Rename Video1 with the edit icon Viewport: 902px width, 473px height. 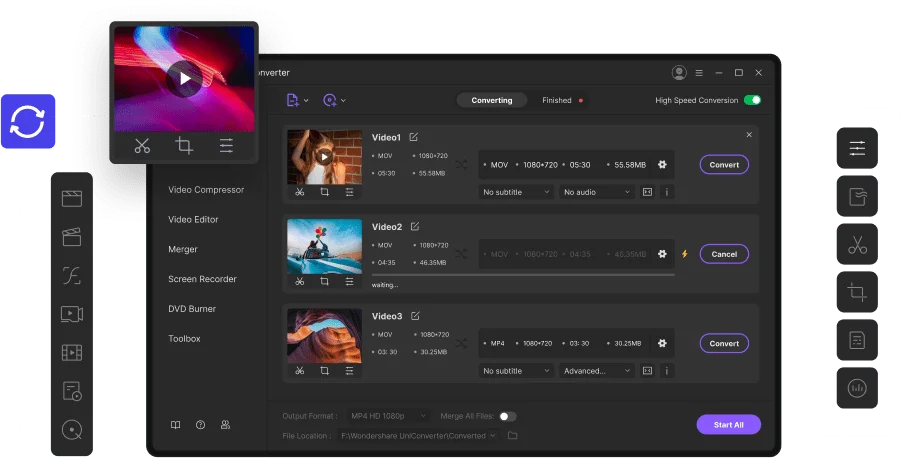(x=414, y=137)
